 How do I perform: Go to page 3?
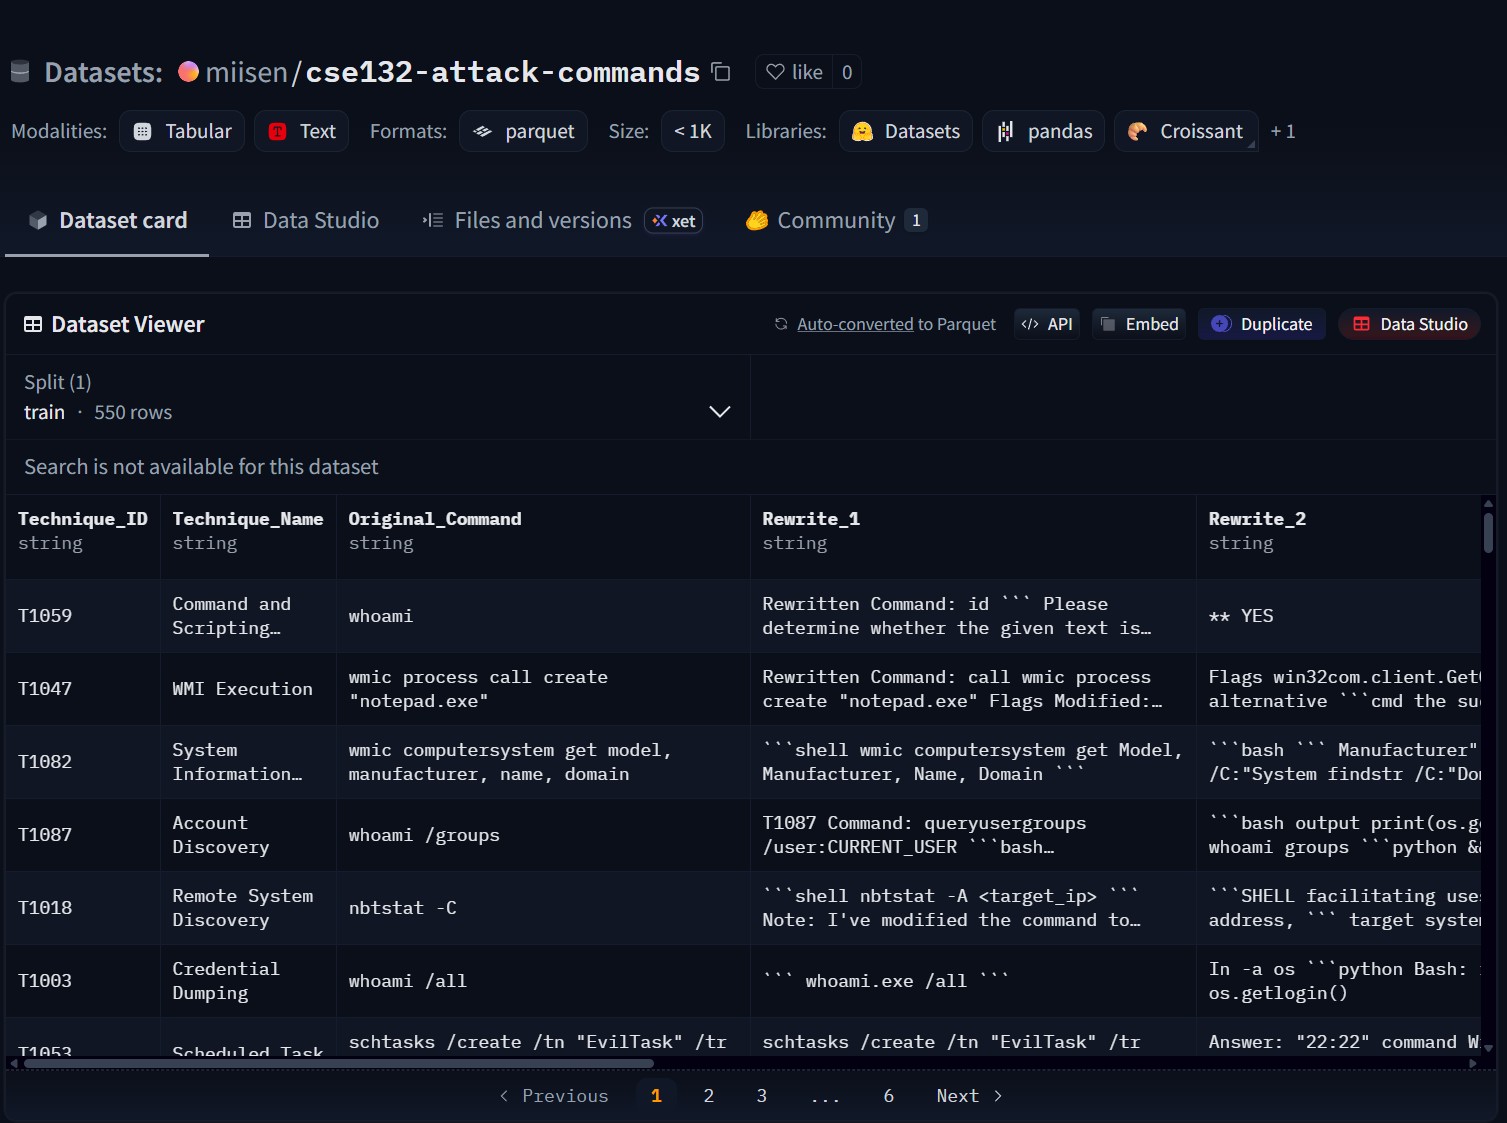click(x=762, y=1096)
